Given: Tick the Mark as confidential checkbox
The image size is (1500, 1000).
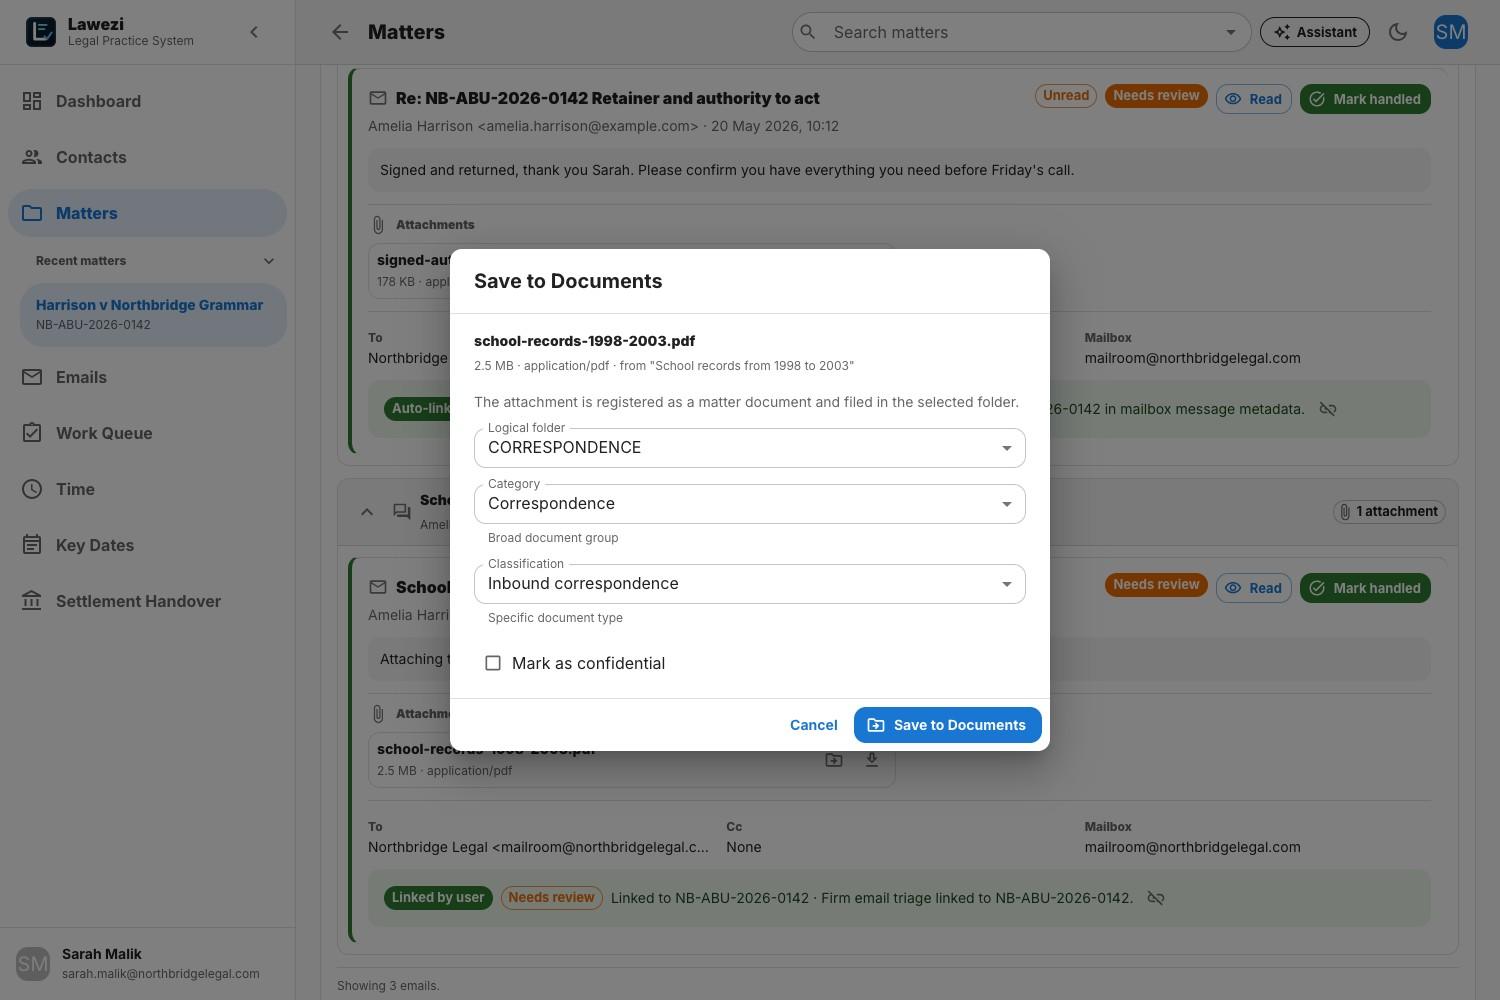Looking at the screenshot, I should click(x=493, y=663).
